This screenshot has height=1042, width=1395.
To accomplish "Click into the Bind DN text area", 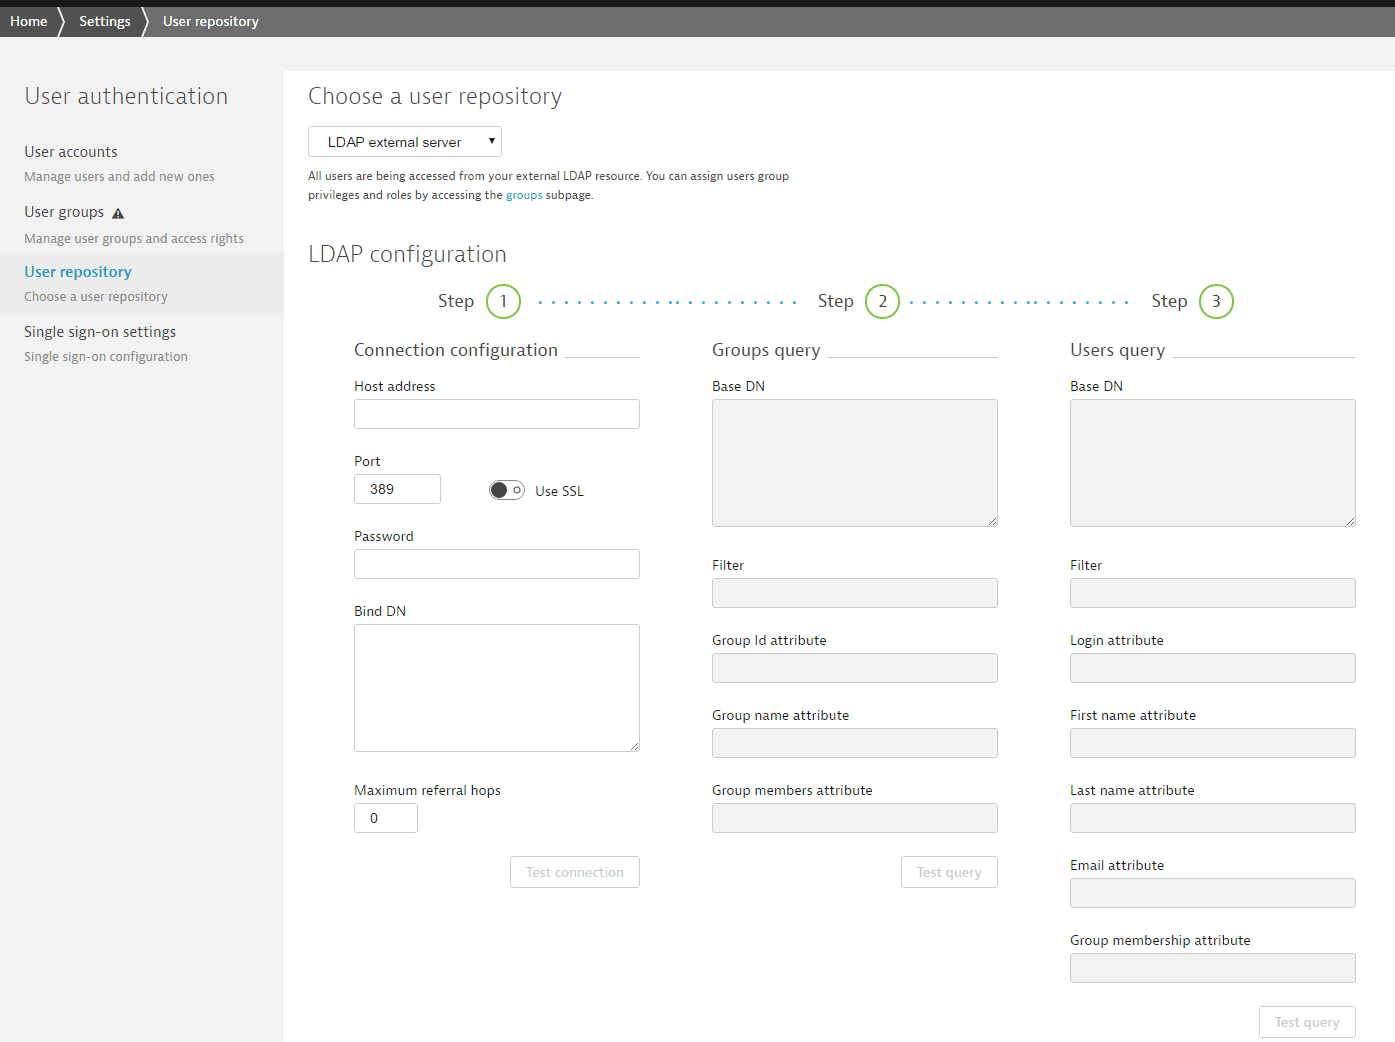I will click(497, 688).
